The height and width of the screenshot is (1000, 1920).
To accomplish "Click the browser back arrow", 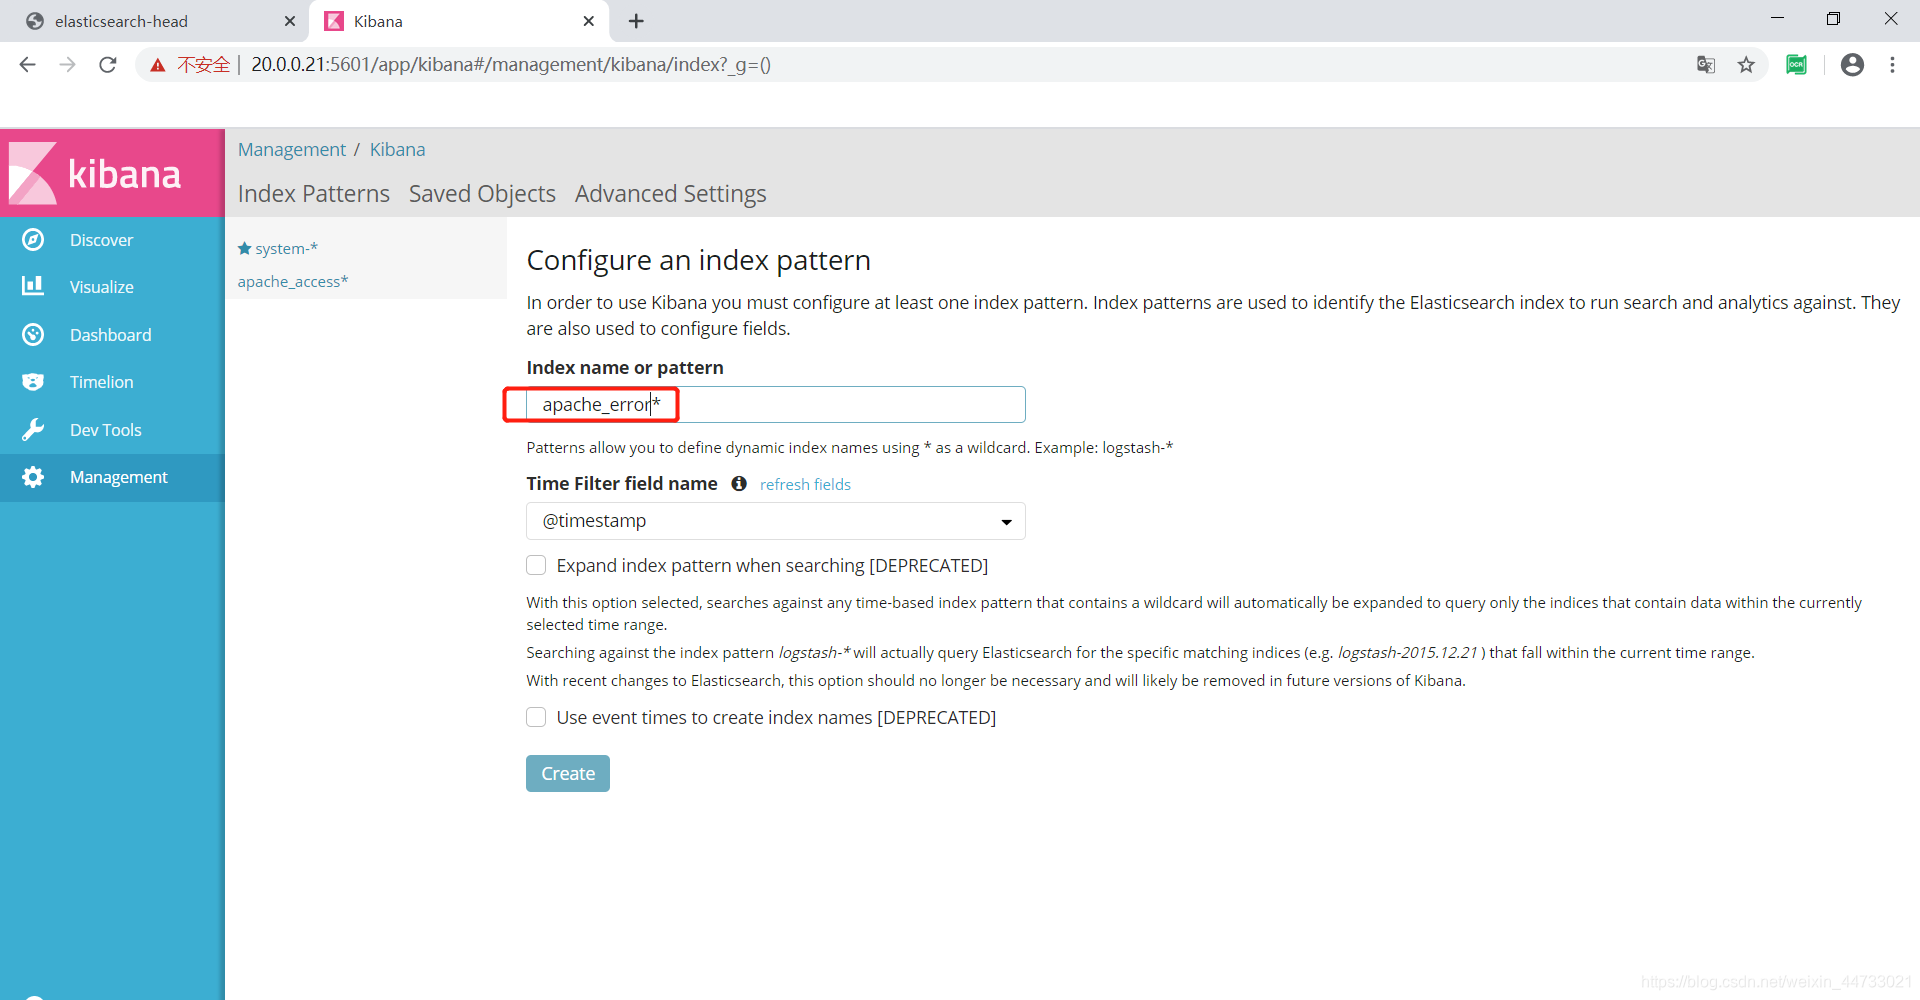I will (x=27, y=65).
